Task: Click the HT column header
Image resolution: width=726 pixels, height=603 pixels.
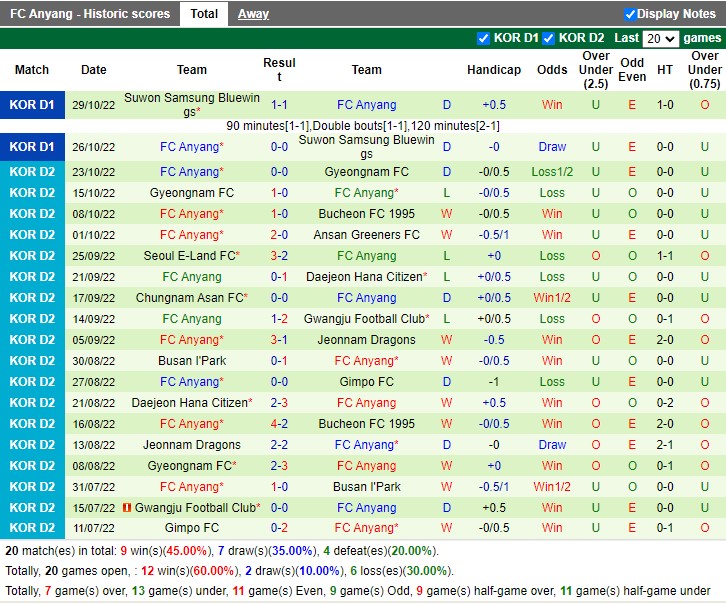Action: point(665,70)
